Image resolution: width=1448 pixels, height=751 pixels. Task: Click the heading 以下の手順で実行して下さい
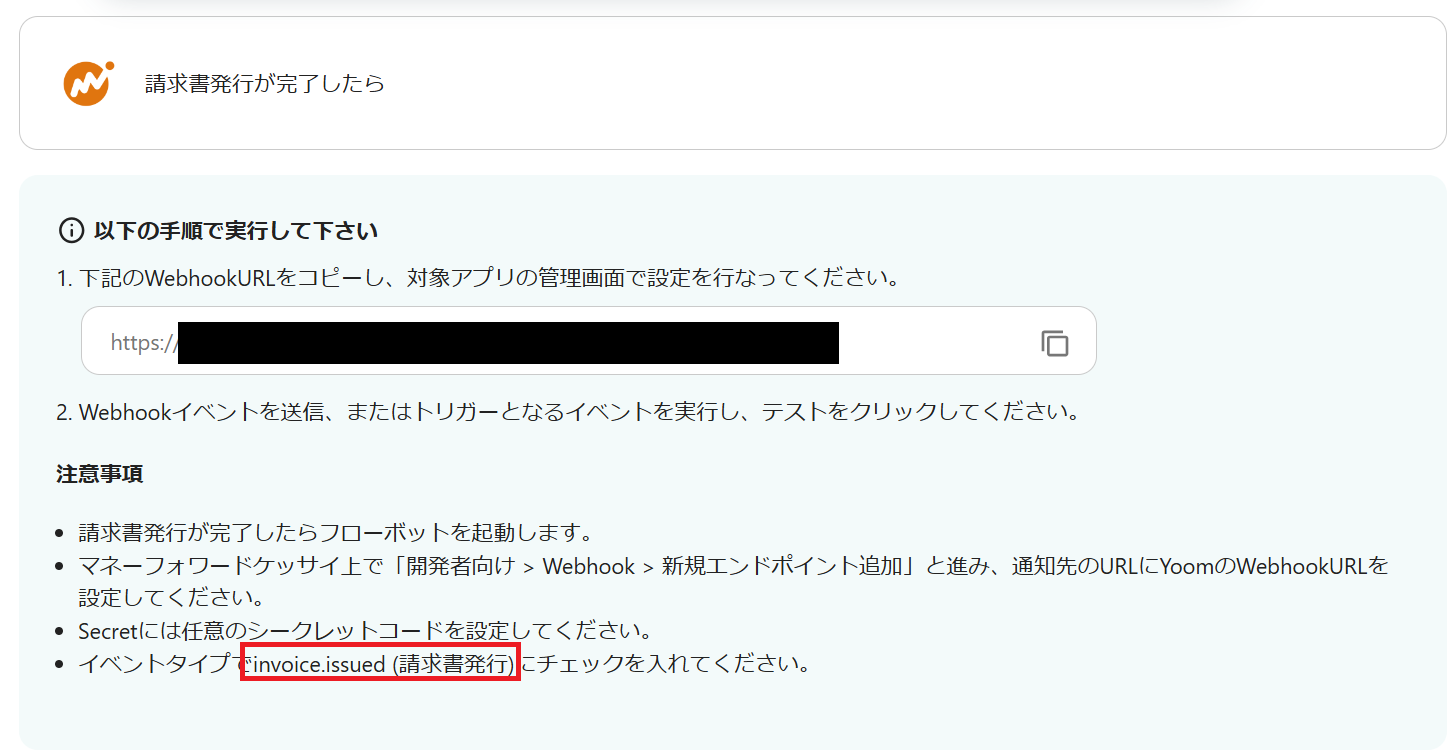click(x=236, y=231)
